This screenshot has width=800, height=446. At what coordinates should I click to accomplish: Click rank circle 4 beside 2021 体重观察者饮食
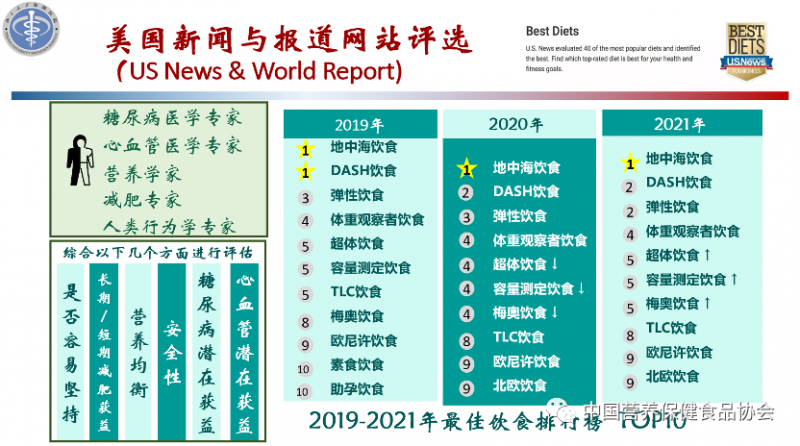pos(630,234)
